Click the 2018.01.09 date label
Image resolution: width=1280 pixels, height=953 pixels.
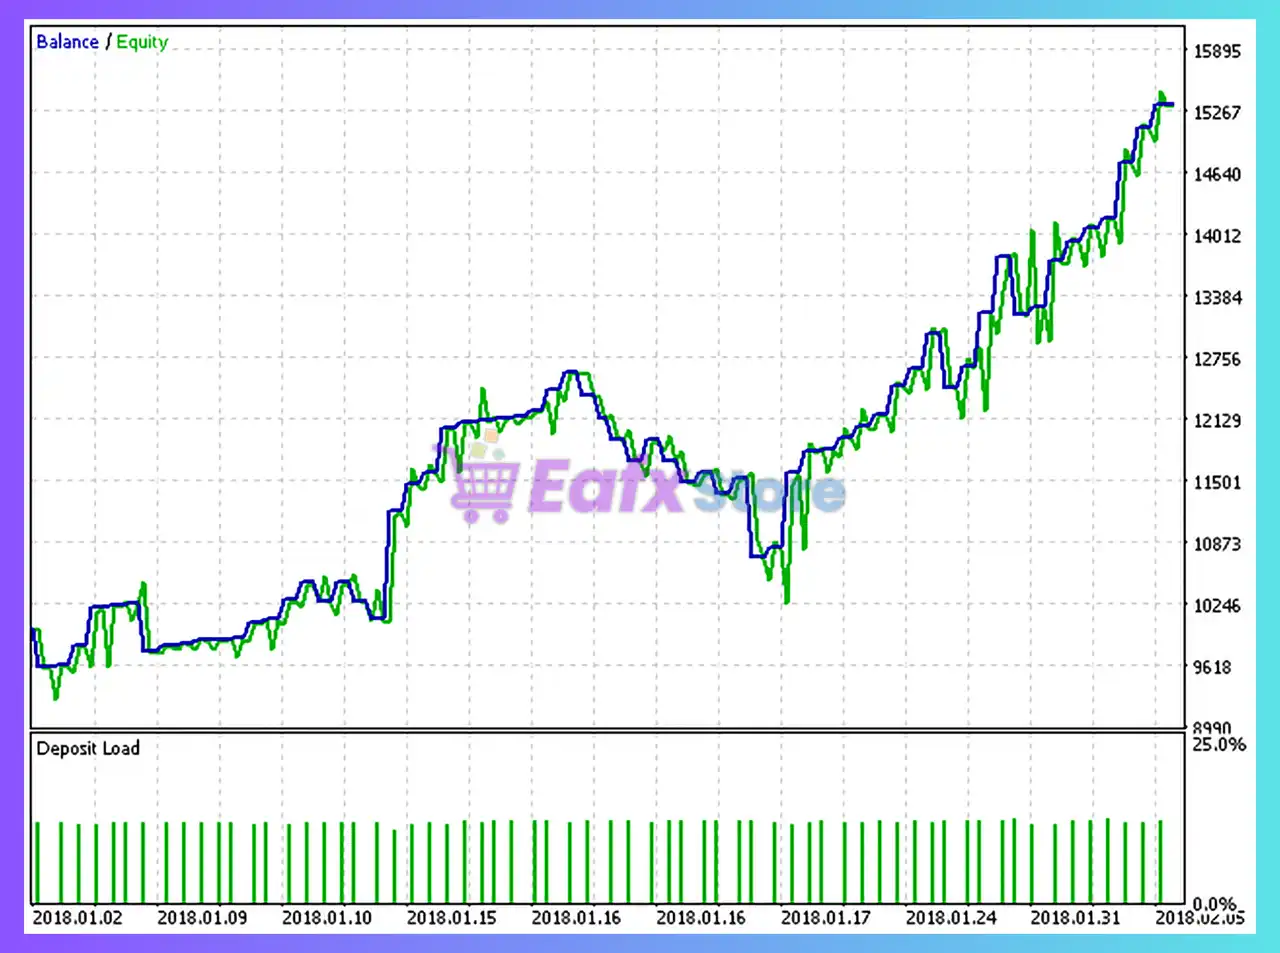pyautogui.click(x=202, y=917)
